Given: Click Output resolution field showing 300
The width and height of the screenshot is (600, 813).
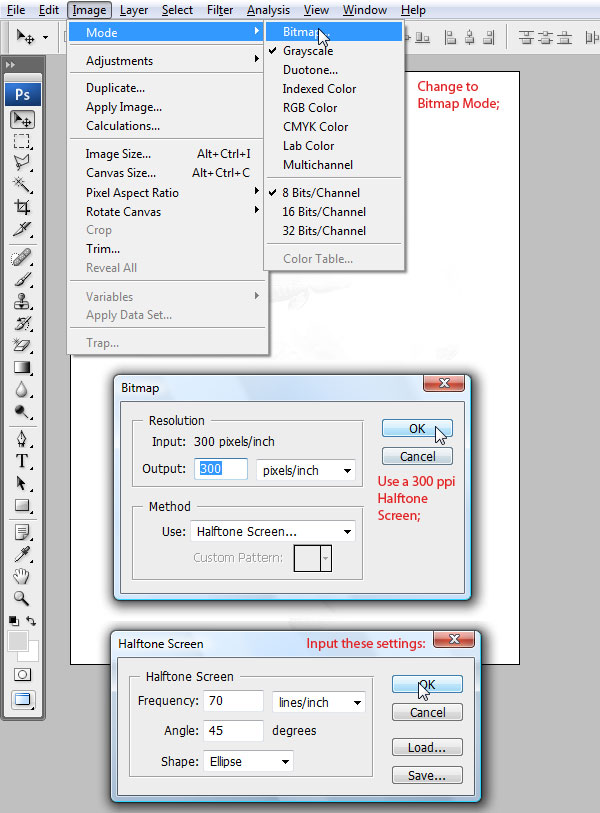Looking at the screenshot, I should tap(221, 469).
